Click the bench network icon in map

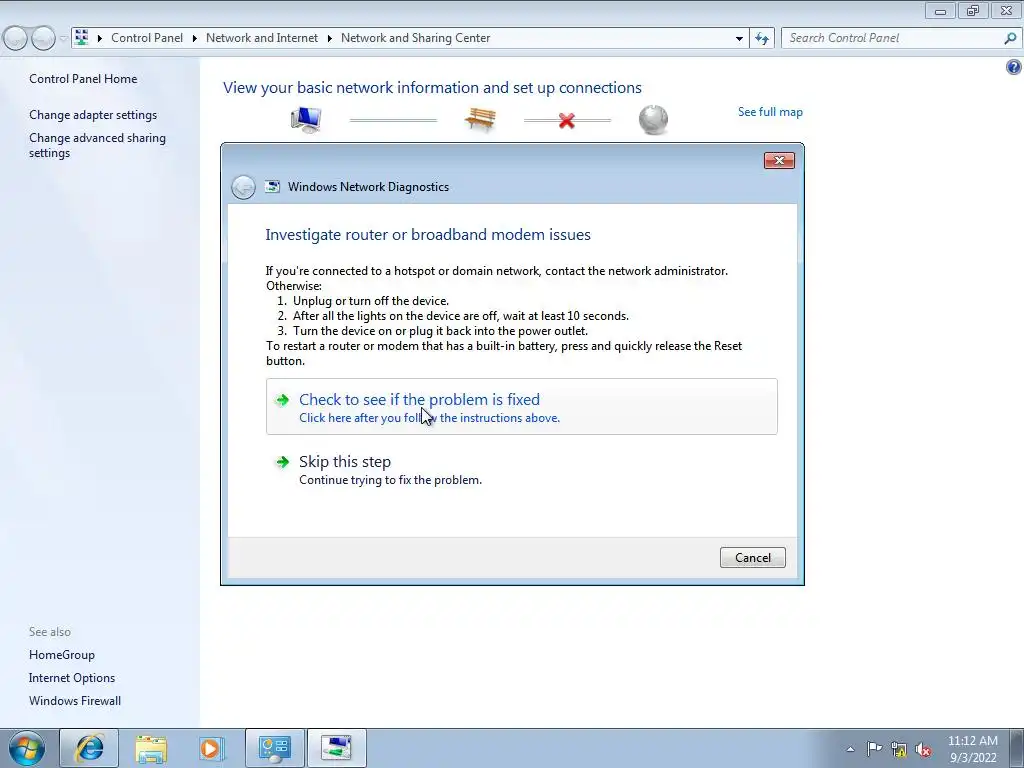coord(480,120)
